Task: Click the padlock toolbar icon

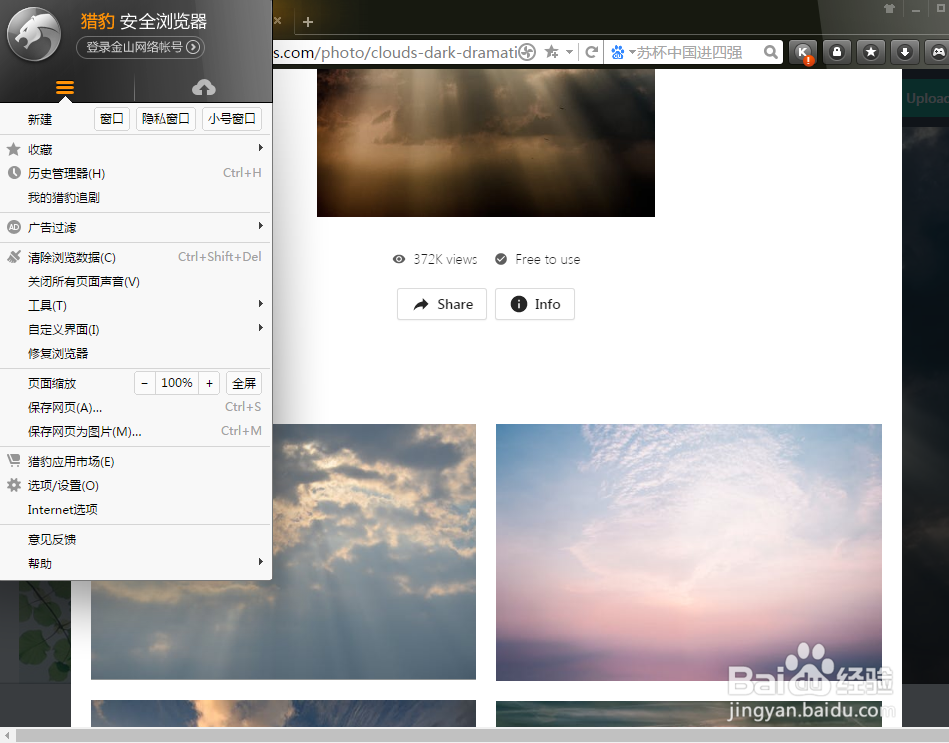Action: (837, 53)
